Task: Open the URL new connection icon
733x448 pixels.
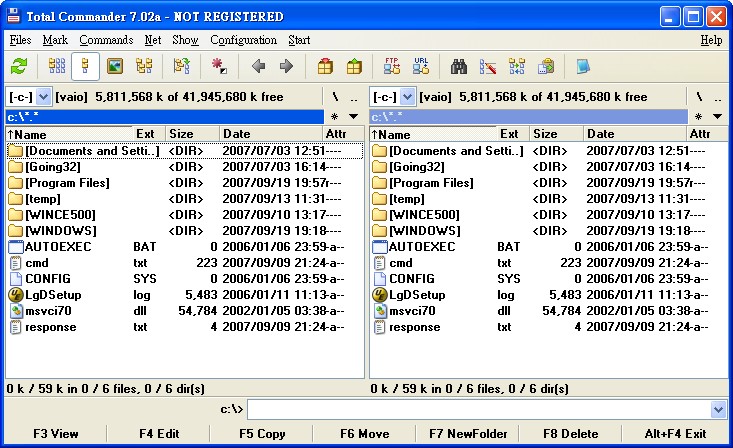Action: pyautogui.click(x=421, y=66)
